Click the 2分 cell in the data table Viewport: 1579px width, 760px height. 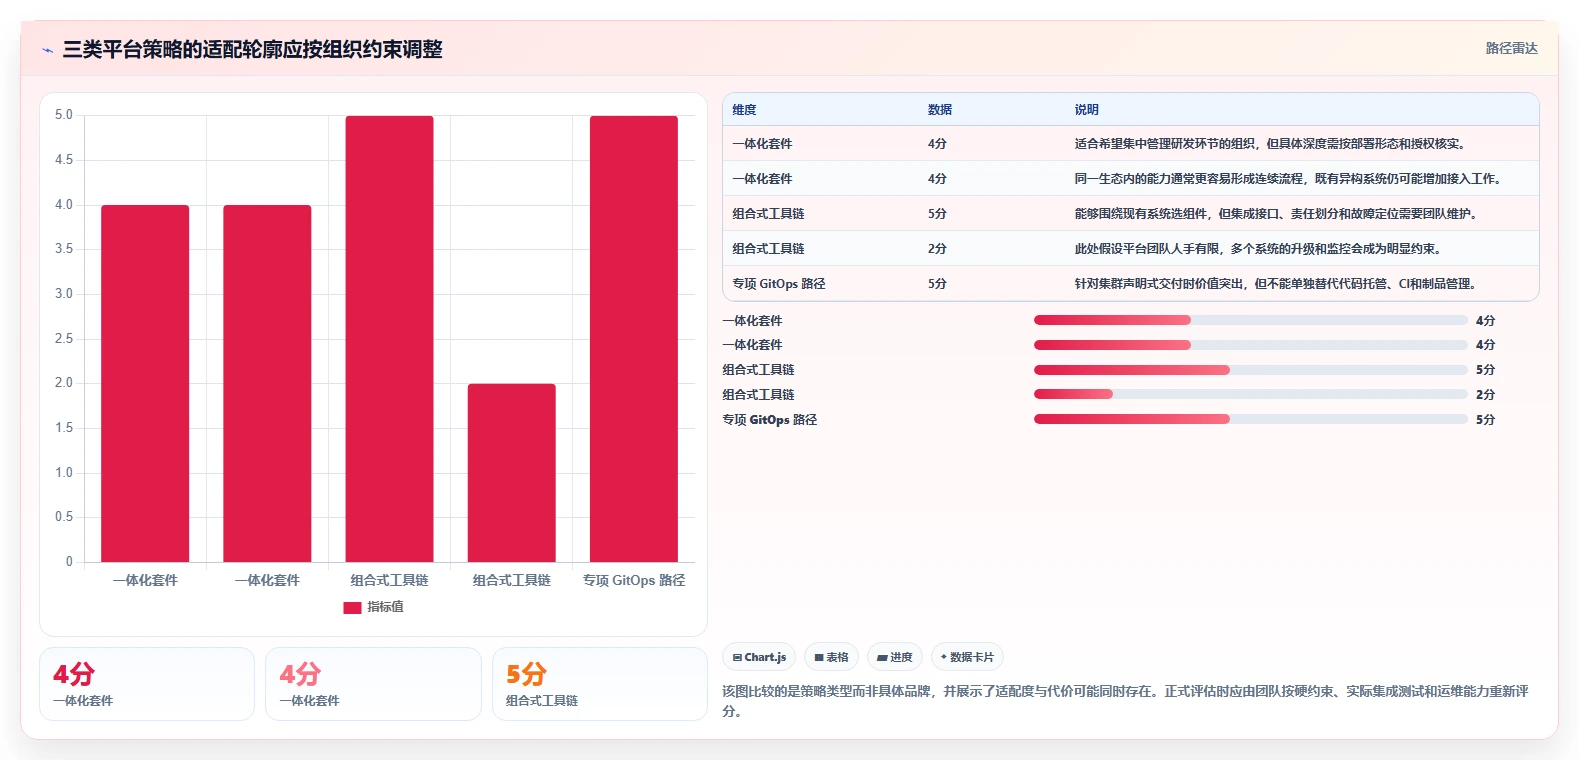[937, 249]
